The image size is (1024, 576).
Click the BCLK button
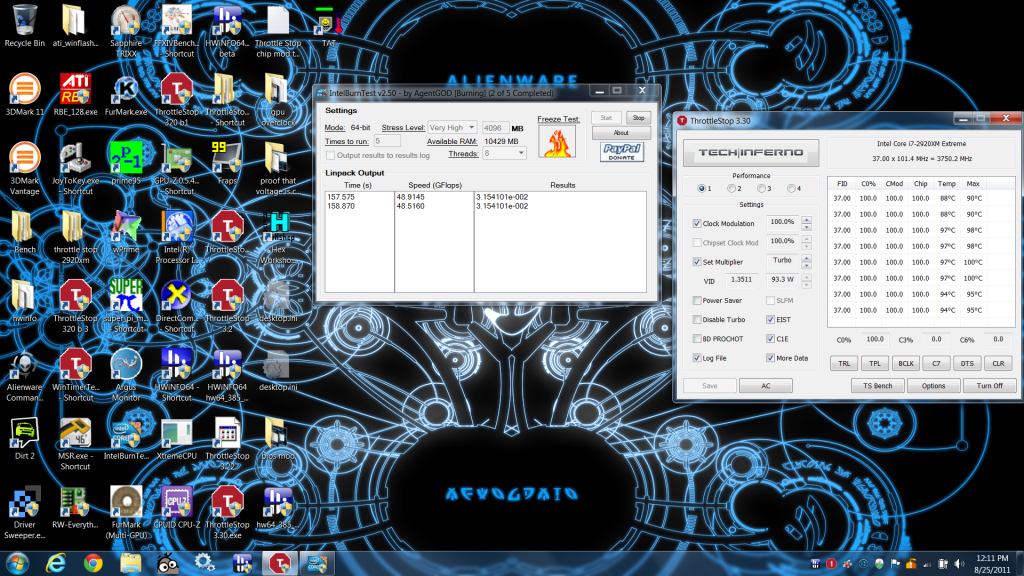coord(906,364)
